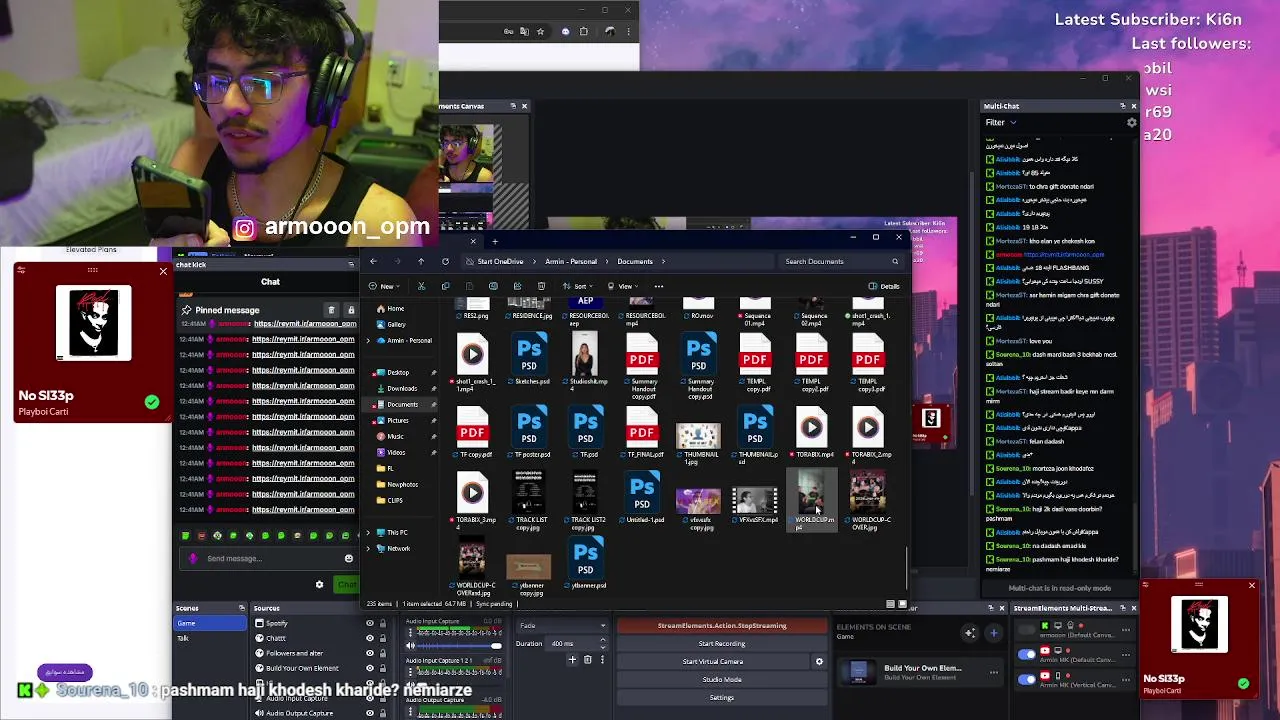Click the Search Documents field
The width and height of the screenshot is (1280, 720).
point(842,262)
